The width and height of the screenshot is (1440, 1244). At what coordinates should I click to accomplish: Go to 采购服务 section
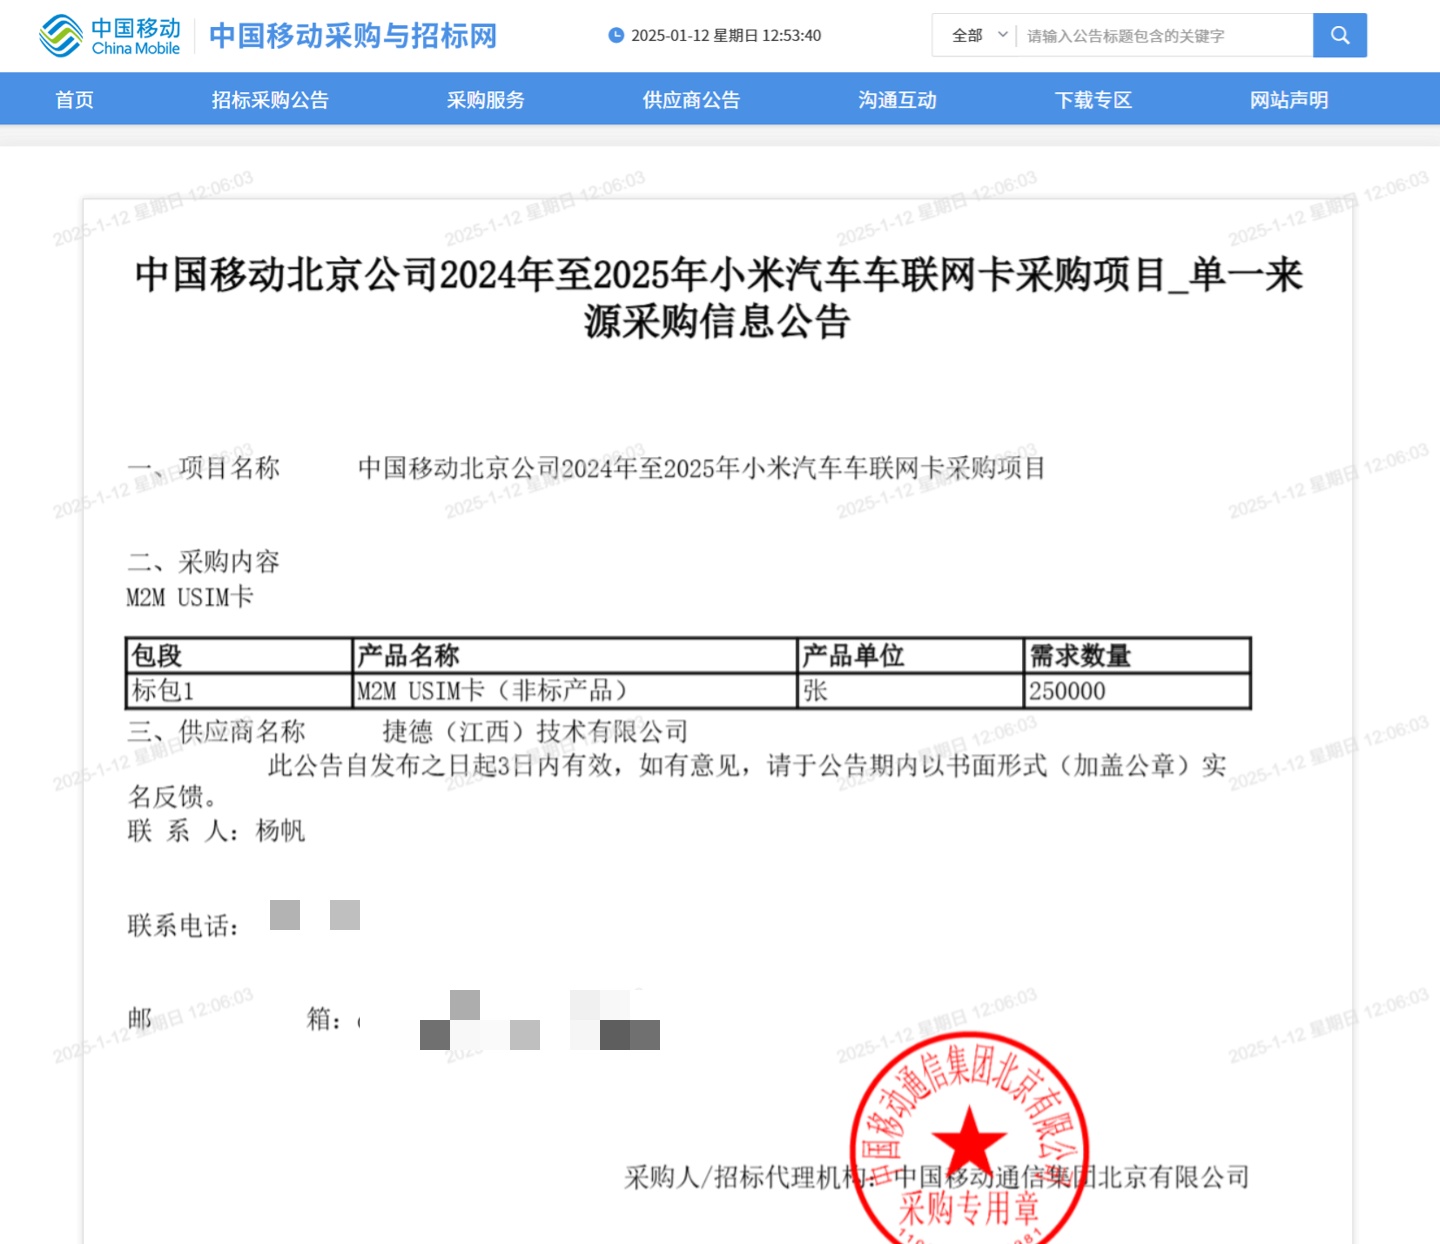click(x=485, y=99)
